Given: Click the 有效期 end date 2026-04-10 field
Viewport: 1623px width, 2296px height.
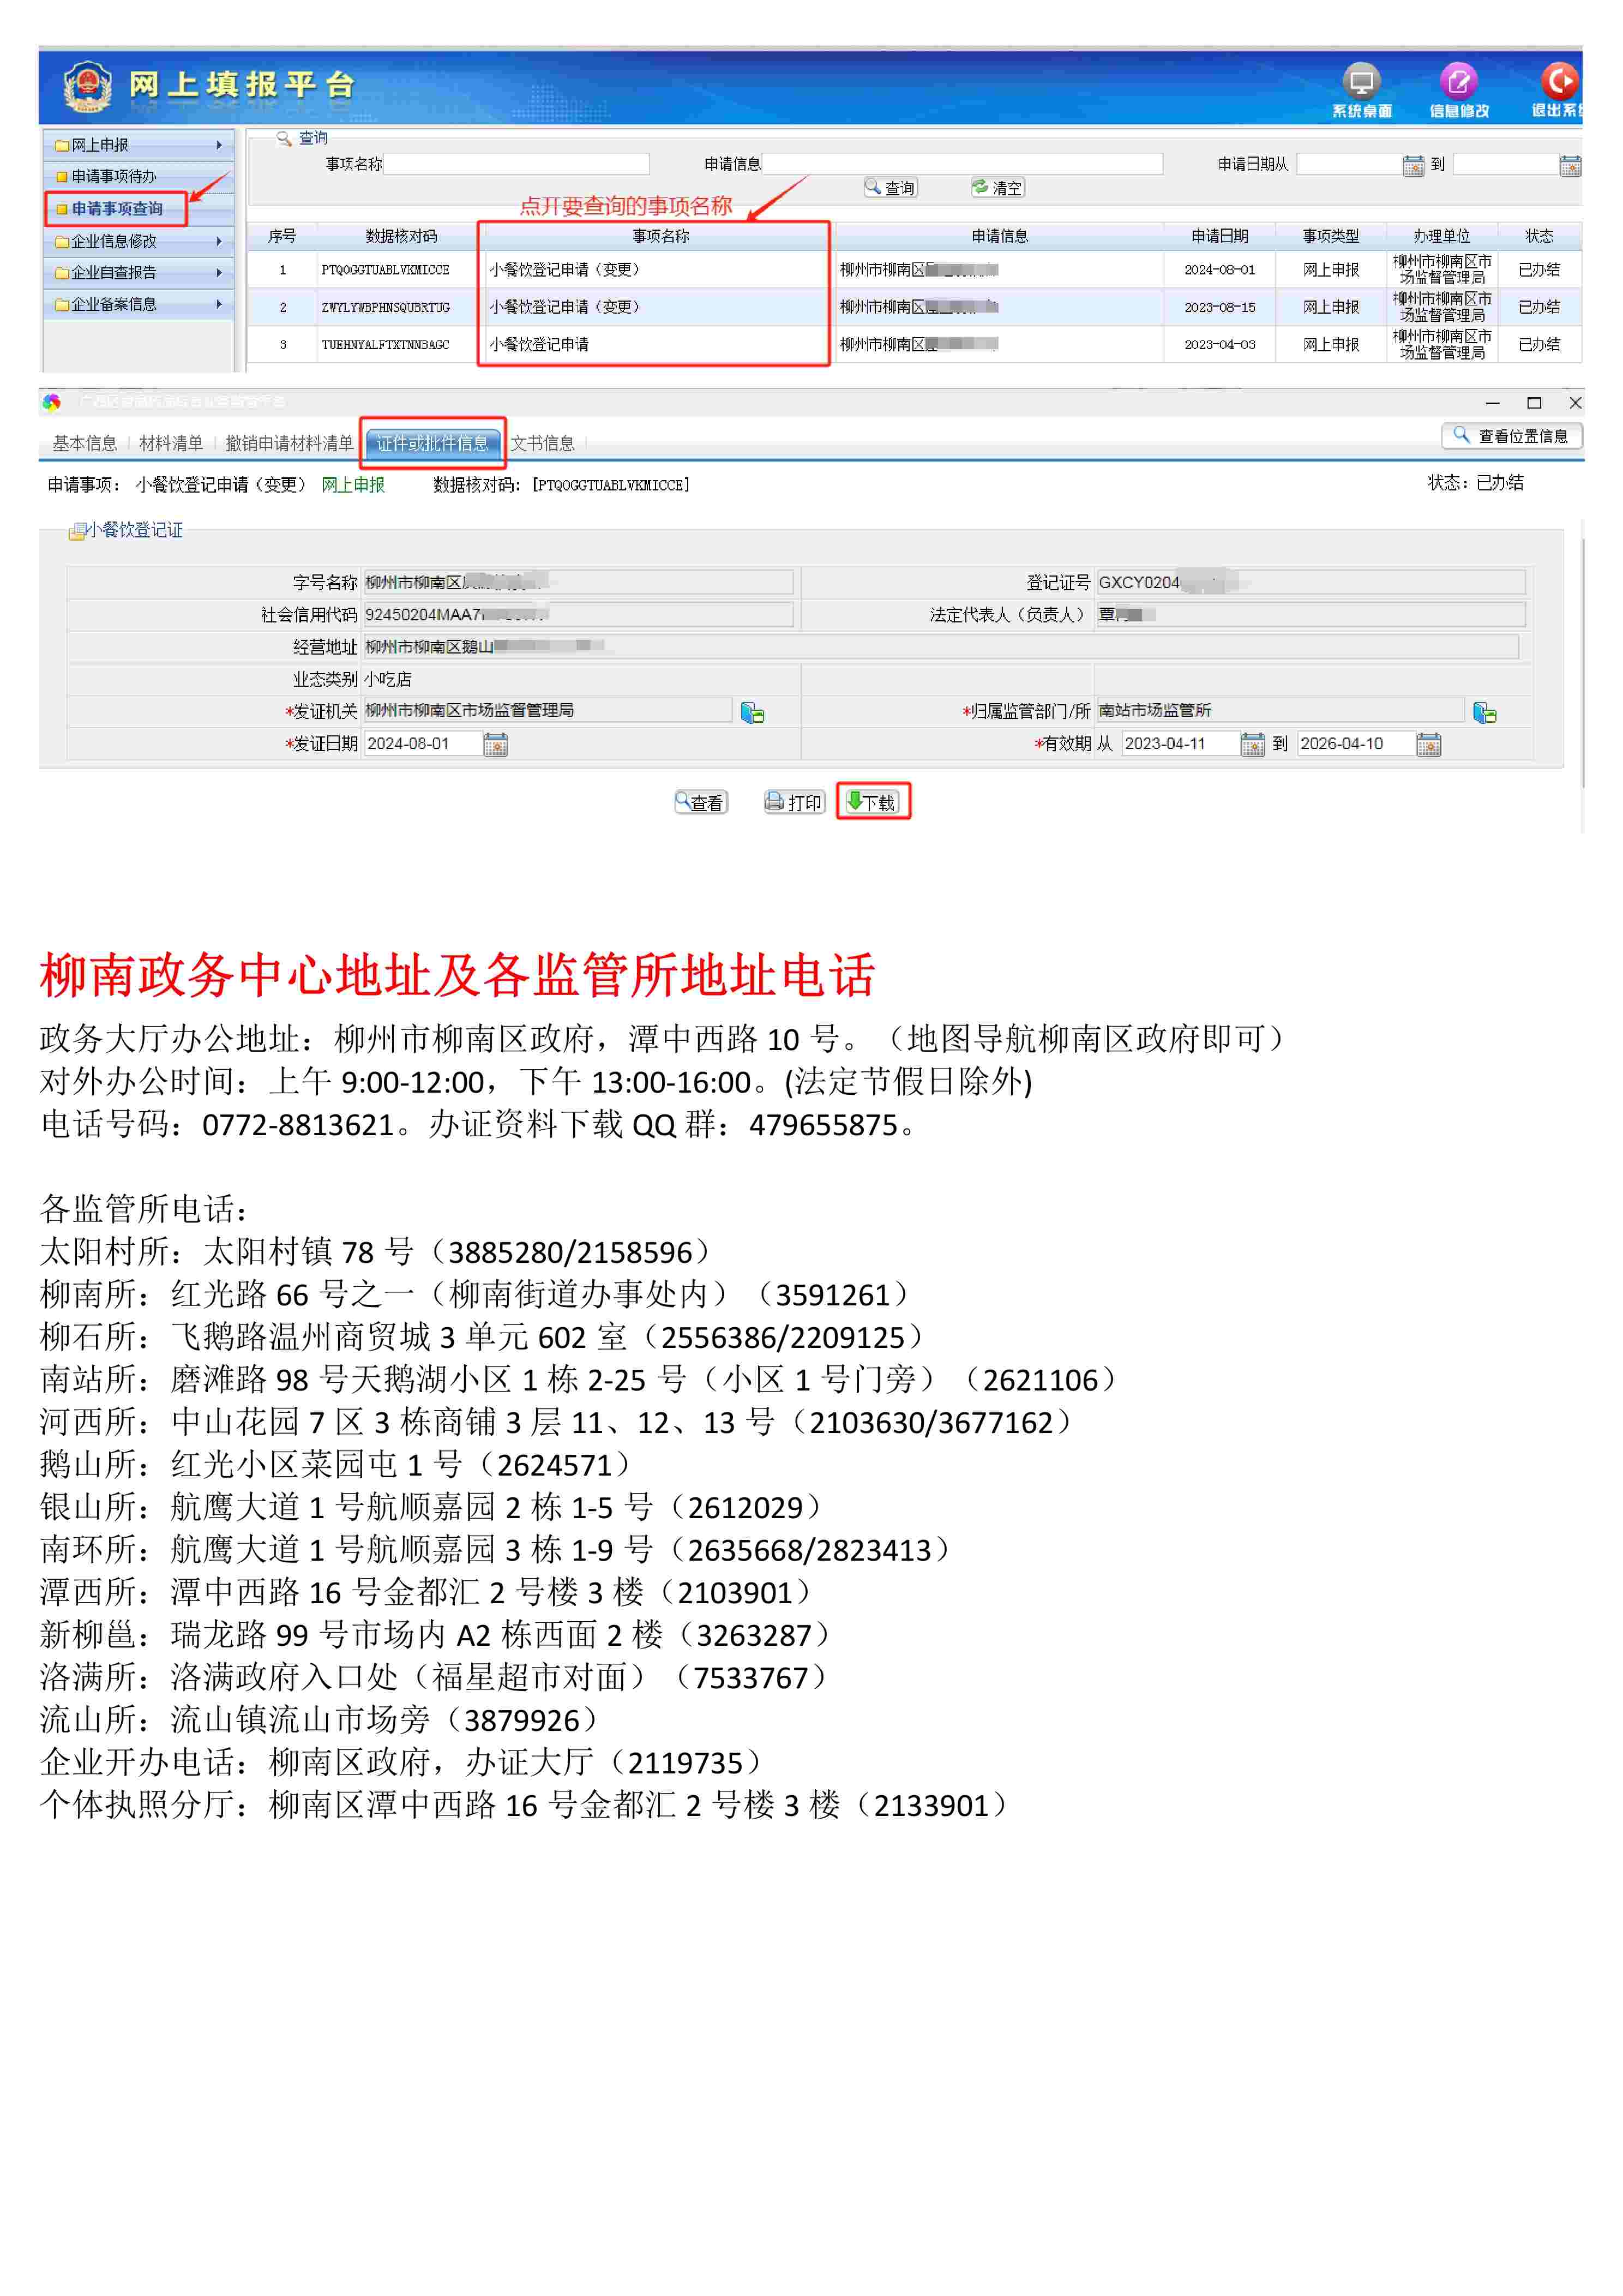Looking at the screenshot, I should [1356, 744].
